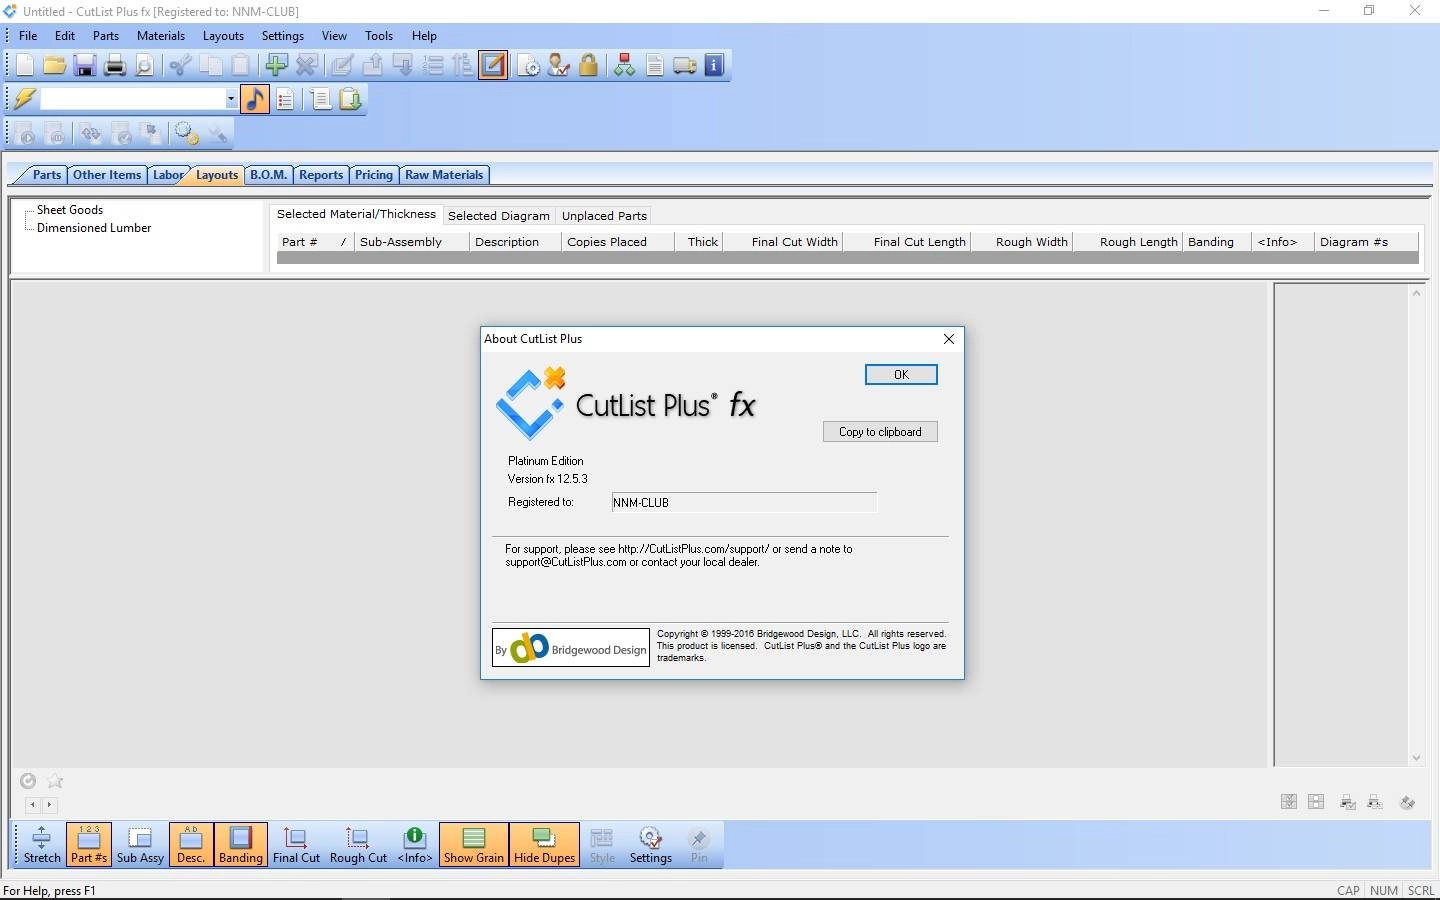
Task: Toggle Hide Dupes button
Action: [x=544, y=845]
